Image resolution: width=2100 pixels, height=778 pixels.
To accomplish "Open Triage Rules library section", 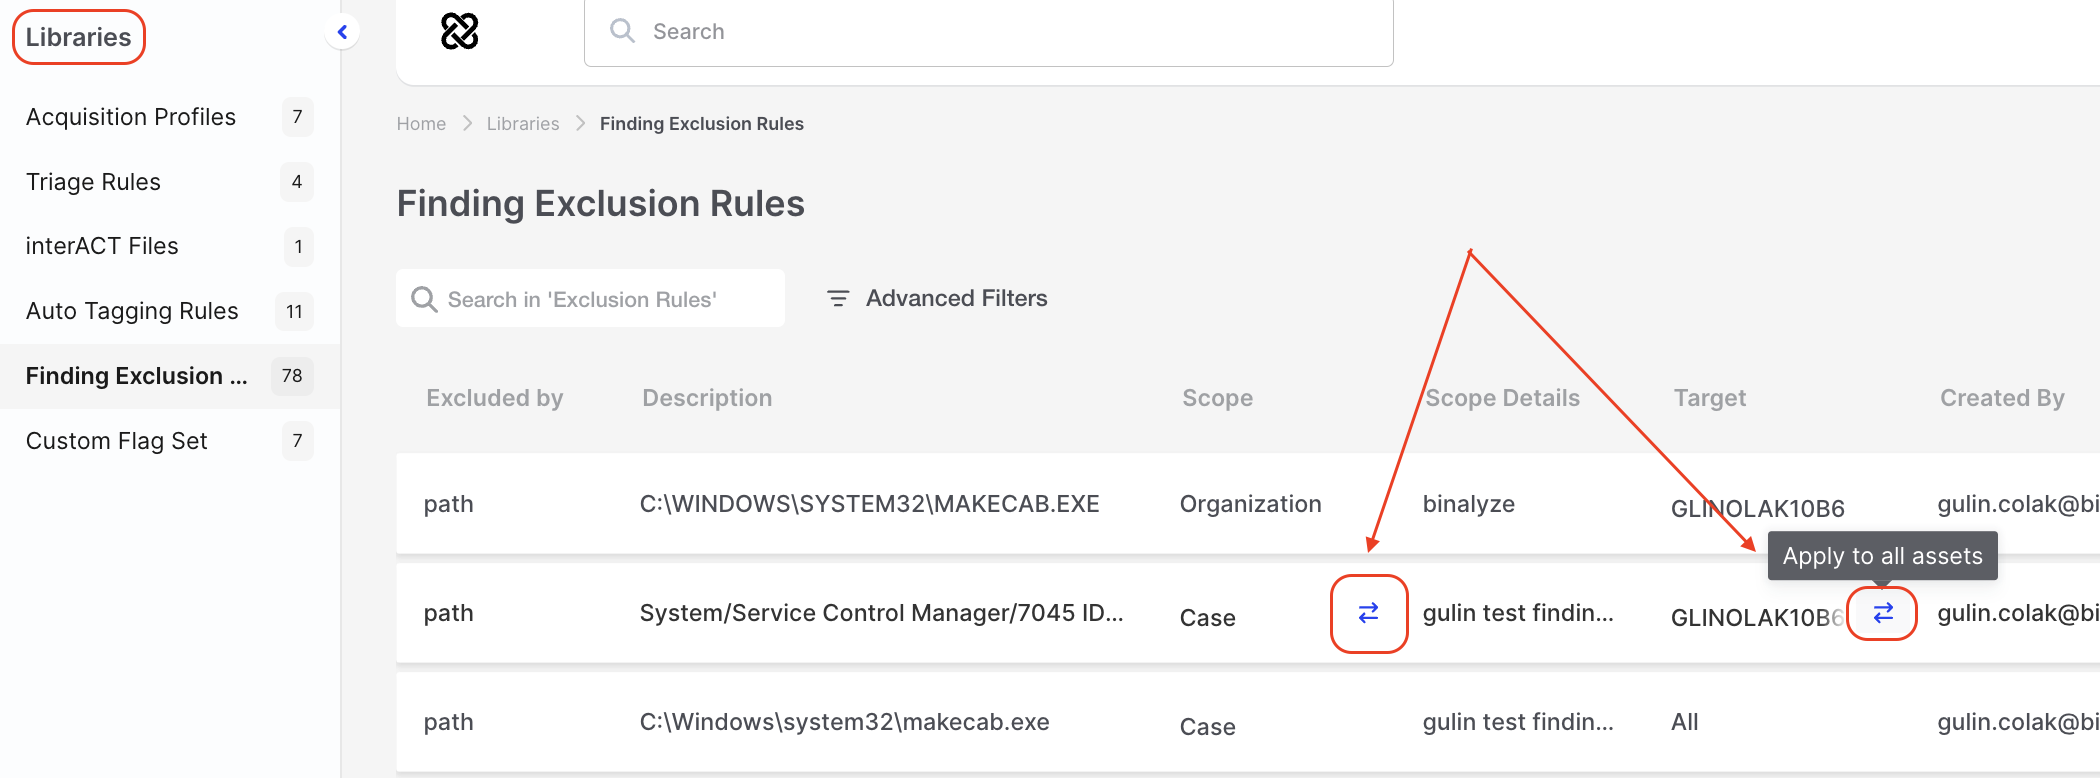I will coord(93,182).
